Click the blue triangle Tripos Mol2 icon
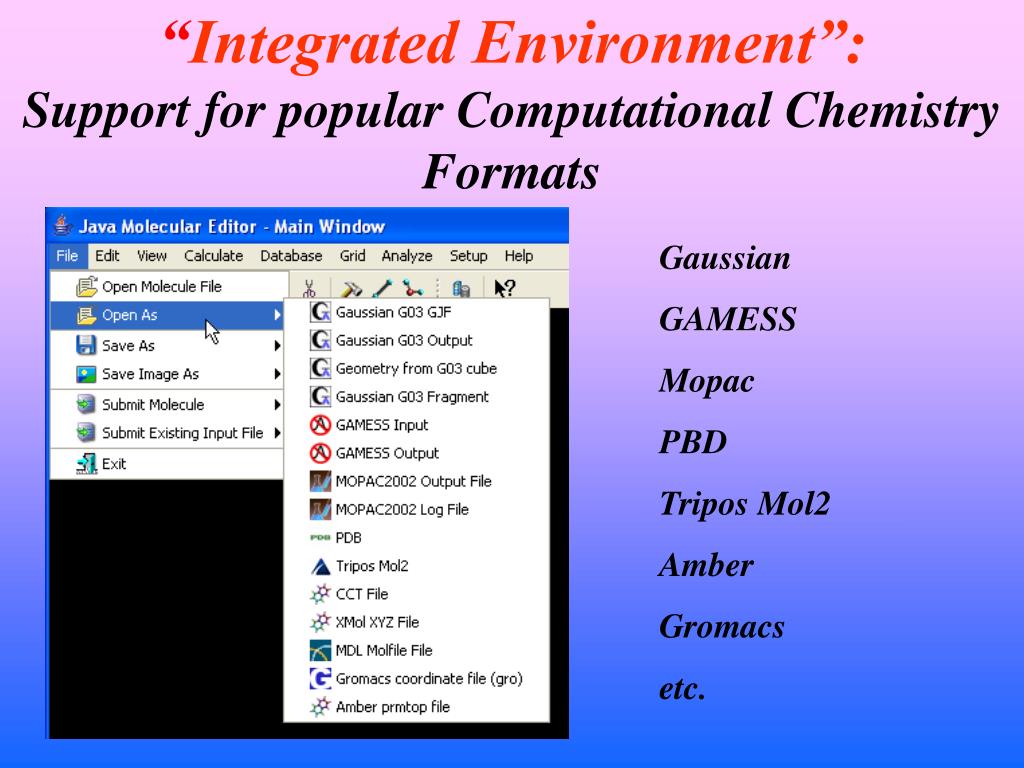This screenshot has width=1024, height=768. (320, 566)
